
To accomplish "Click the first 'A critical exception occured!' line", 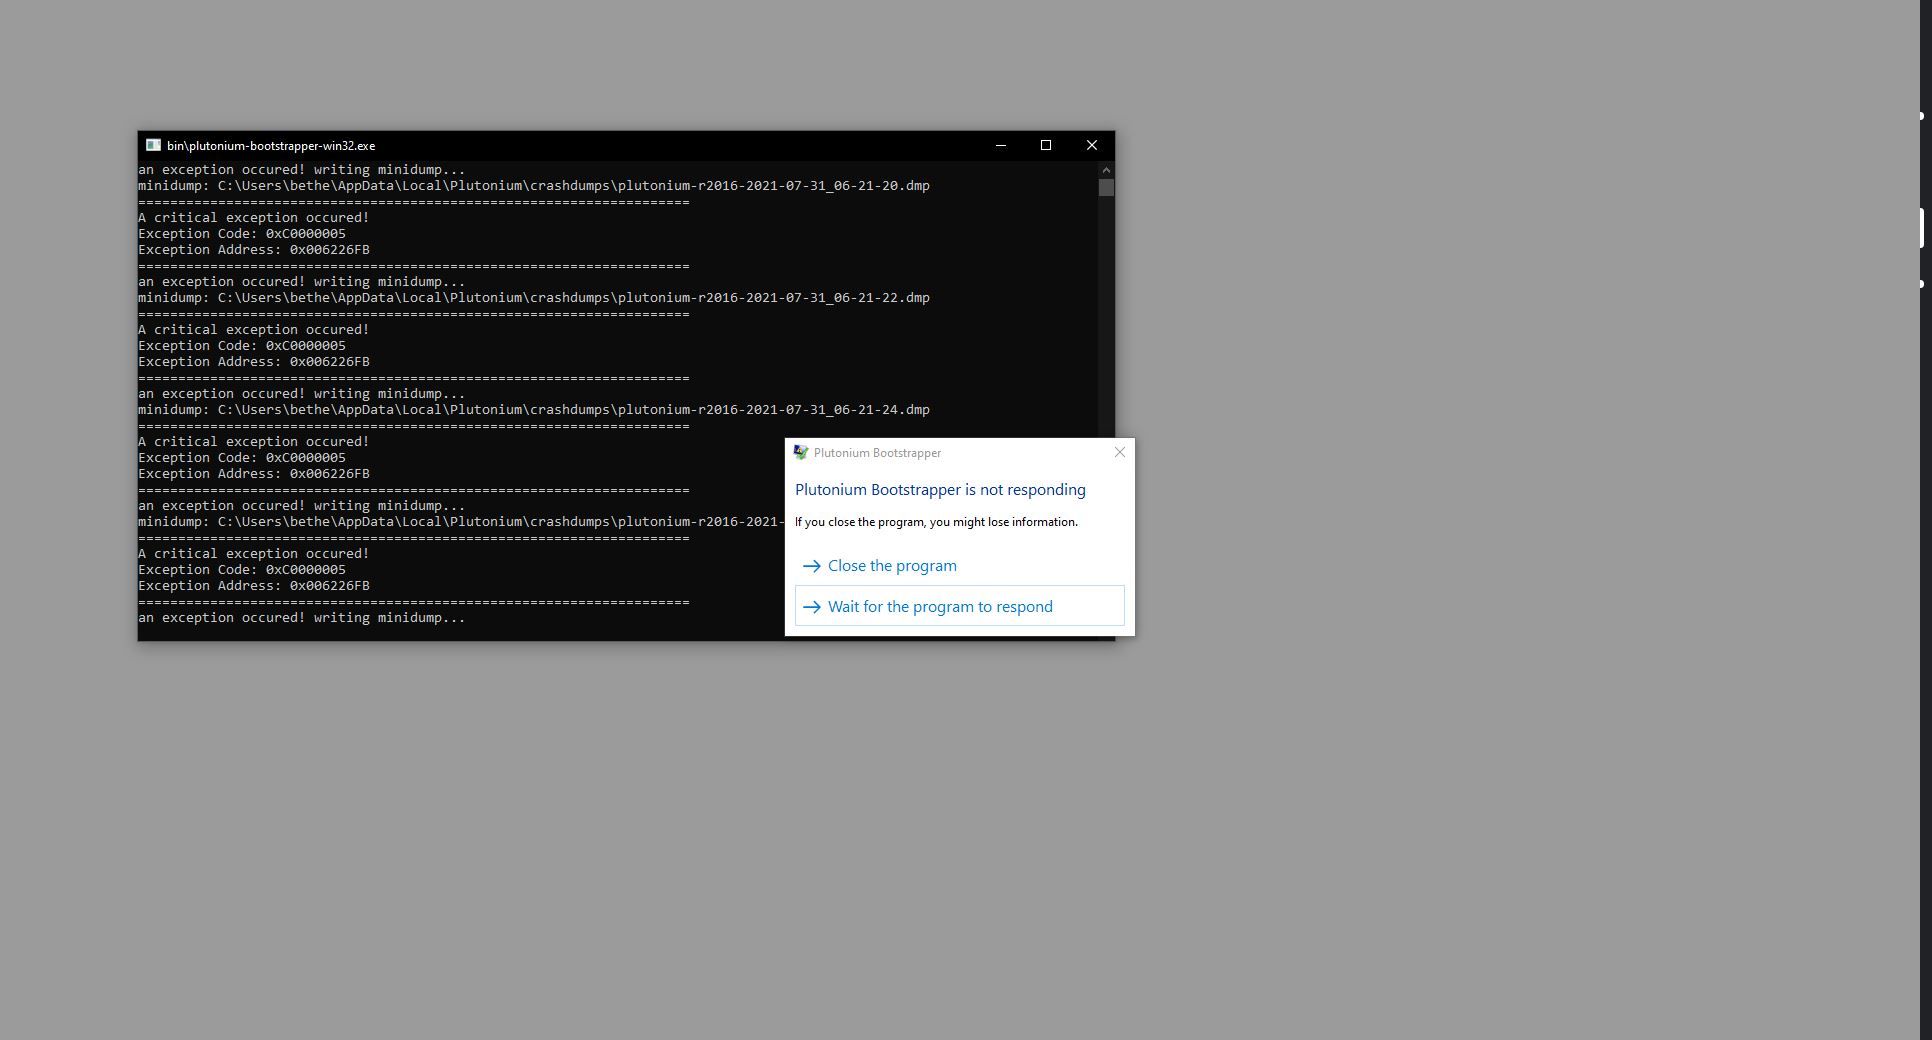I will [254, 218].
